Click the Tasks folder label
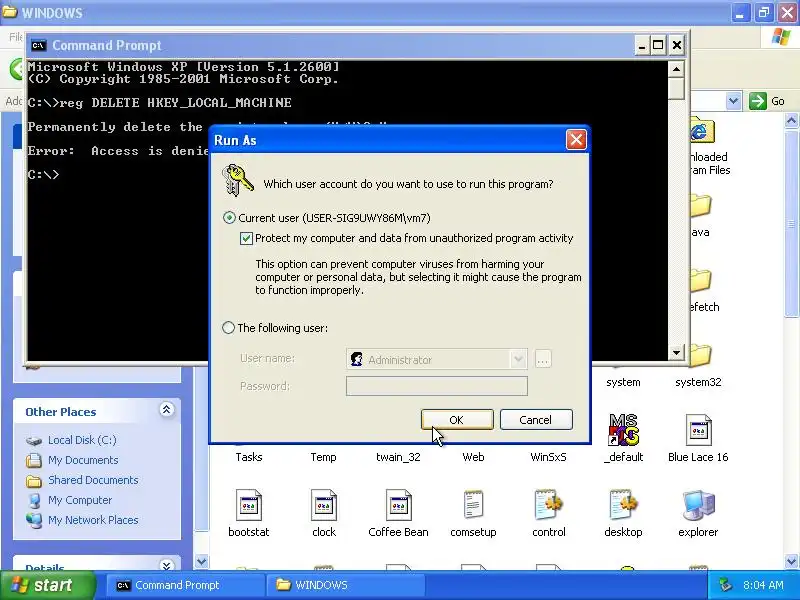Viewport: 800px width, 600px height. coord(248,457)
